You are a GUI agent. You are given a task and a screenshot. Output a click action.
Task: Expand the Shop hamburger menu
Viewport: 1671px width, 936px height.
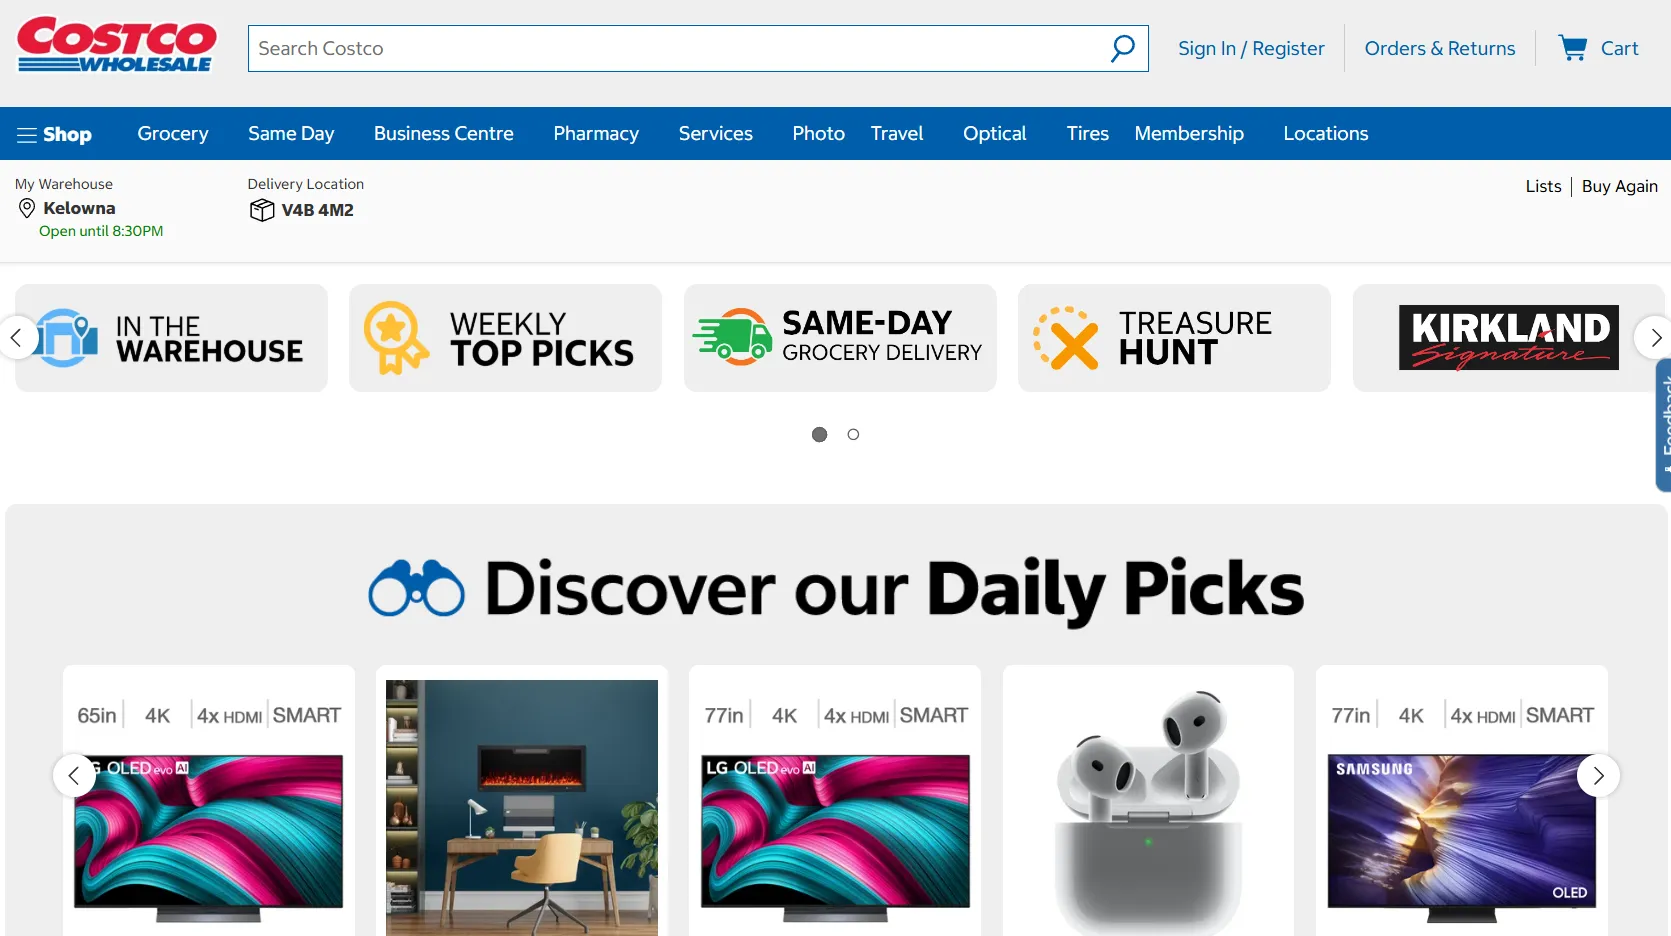coord(54,134)
